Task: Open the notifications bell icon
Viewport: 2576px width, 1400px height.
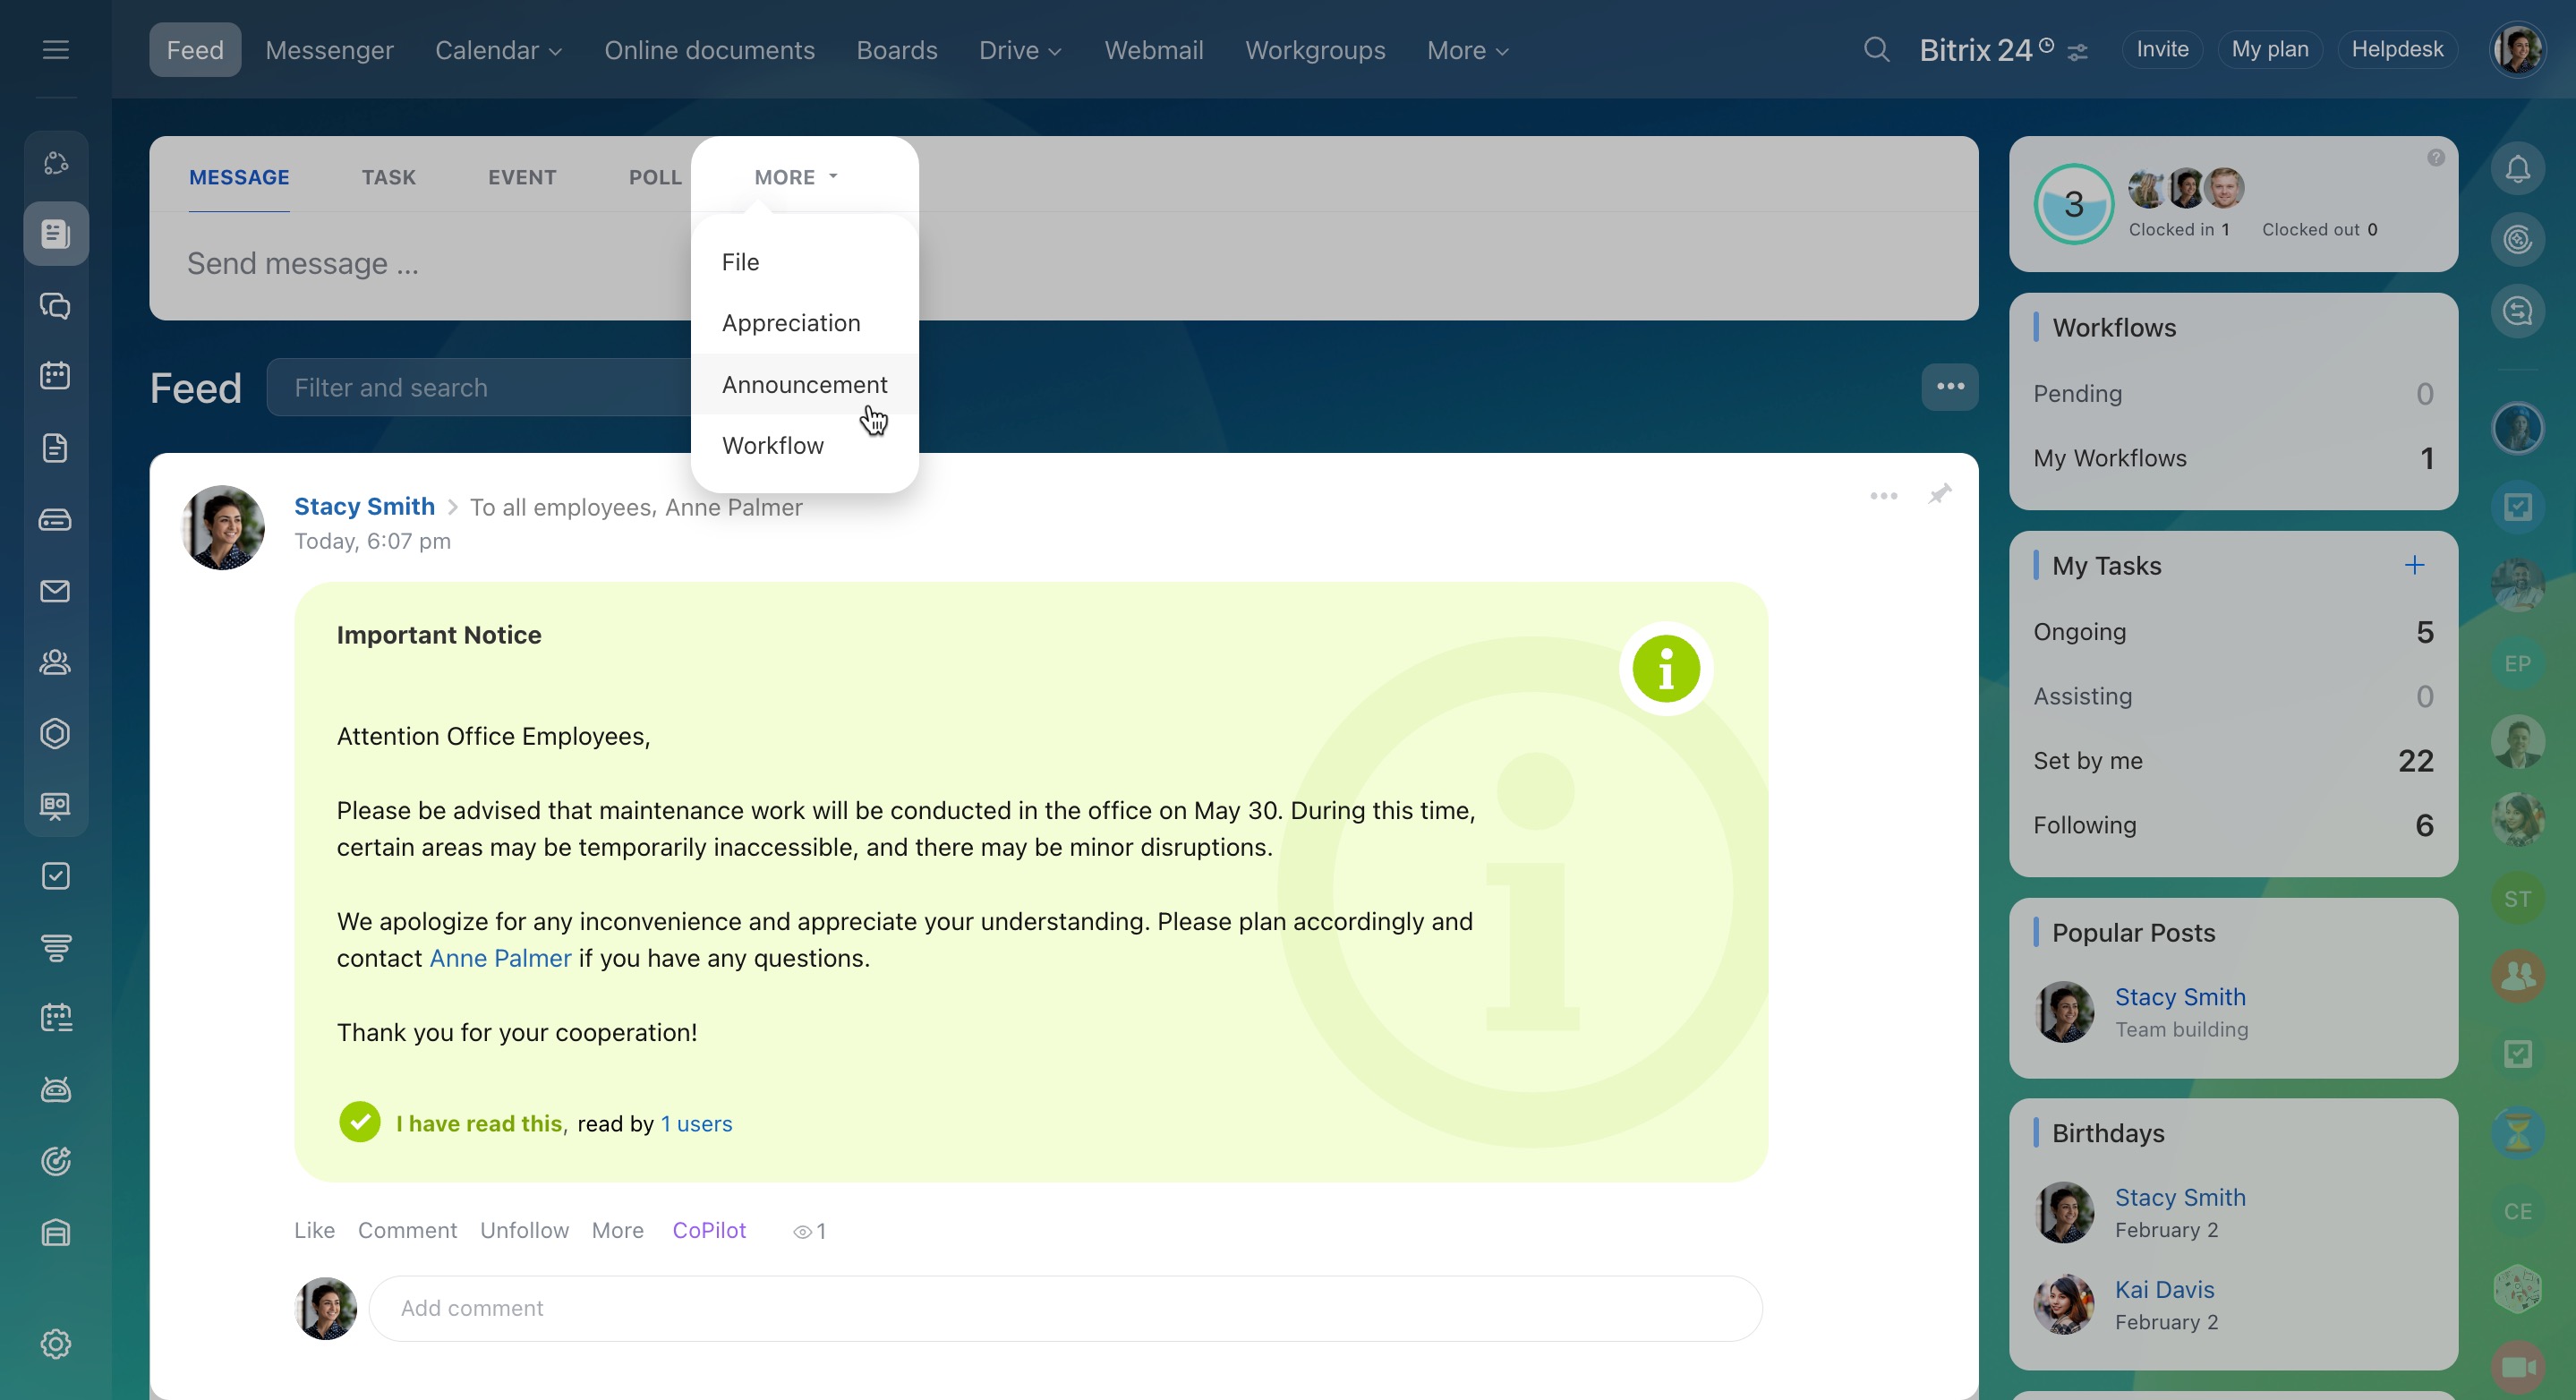Action: (2517, 169)
